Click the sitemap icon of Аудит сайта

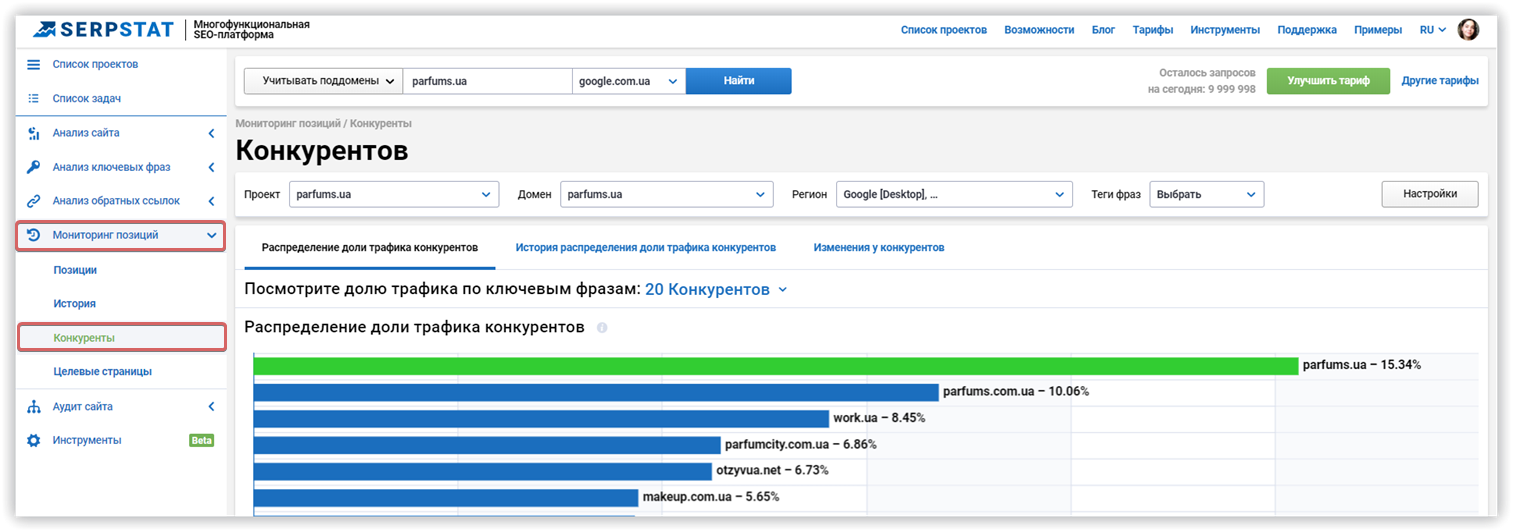pyautogui.click(x=33, y=407)
